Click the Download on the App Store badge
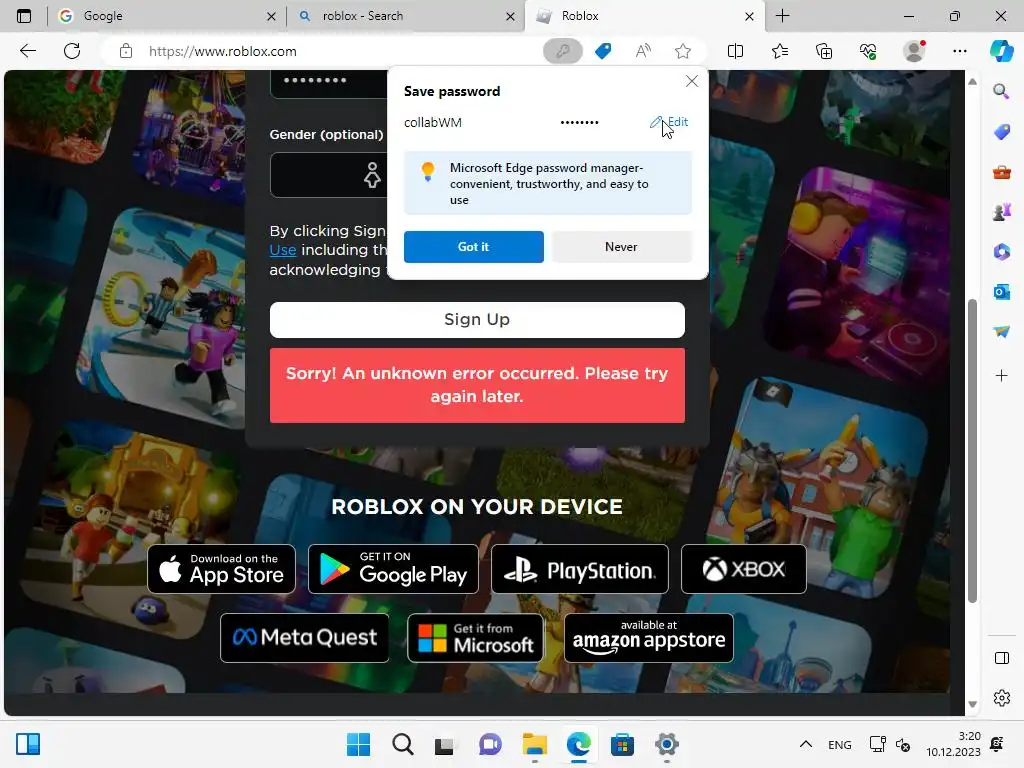 click(221, 569)
